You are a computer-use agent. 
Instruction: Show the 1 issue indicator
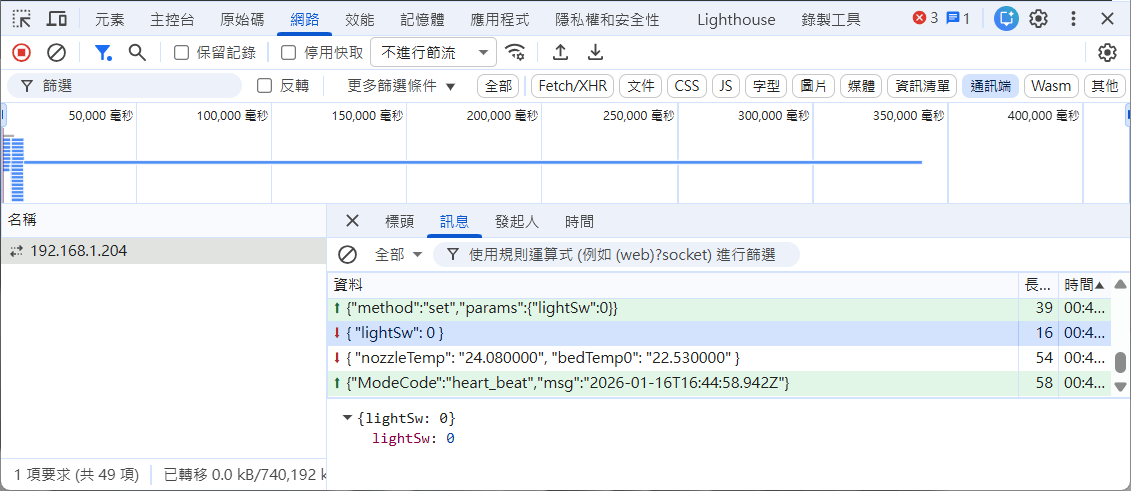point(958,18)
